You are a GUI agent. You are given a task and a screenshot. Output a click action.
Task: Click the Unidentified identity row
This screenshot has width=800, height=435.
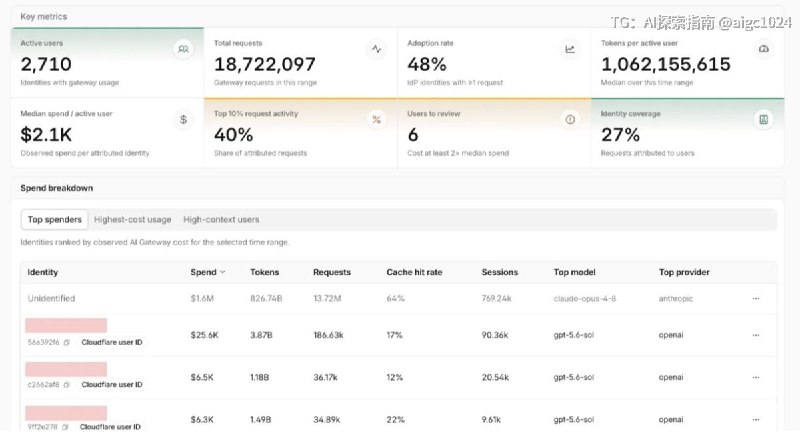pyautogui.click(x=398, y=298)
